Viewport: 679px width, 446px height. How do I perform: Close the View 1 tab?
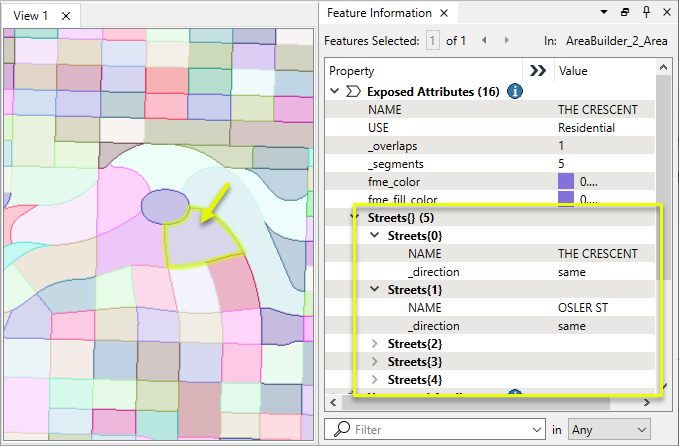pos(65,16)
